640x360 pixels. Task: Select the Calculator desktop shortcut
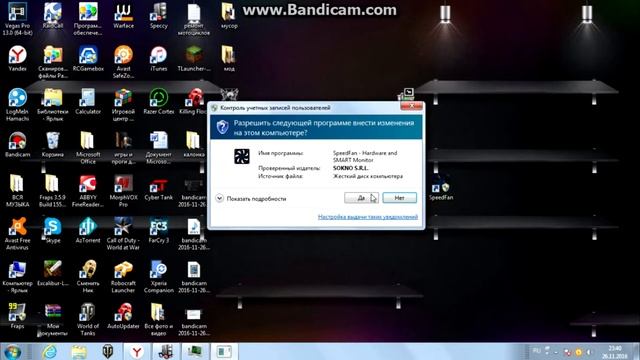(x=88, y=101)
